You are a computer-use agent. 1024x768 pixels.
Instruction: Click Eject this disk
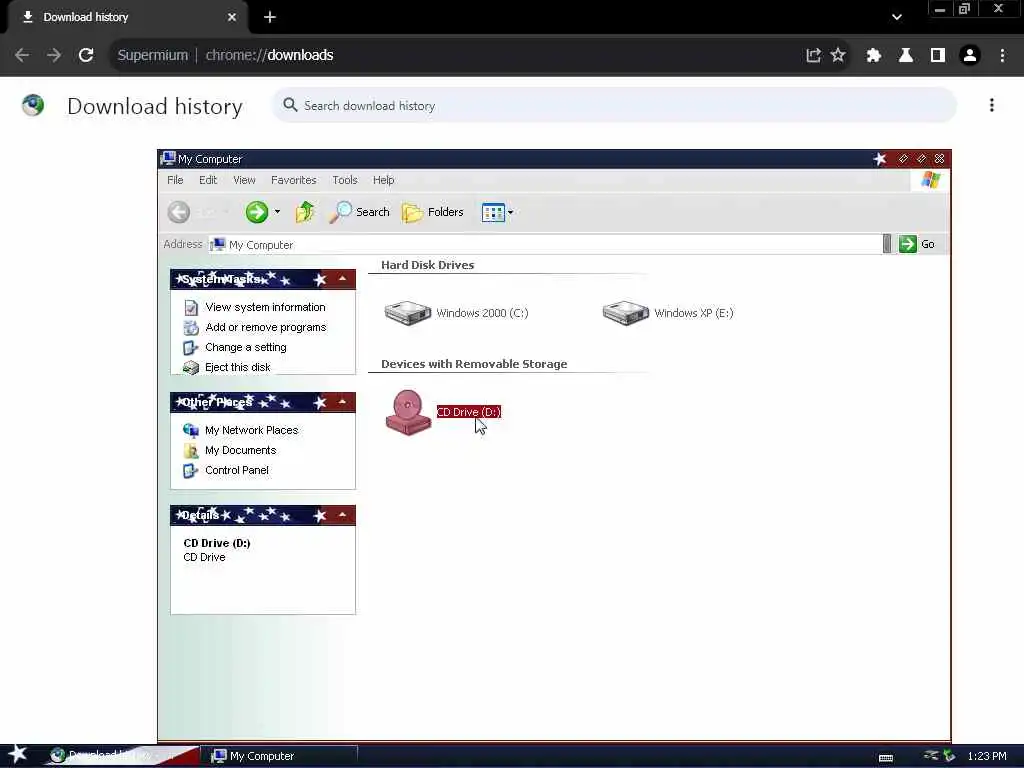pyautogui.click(x=238, y=368)
